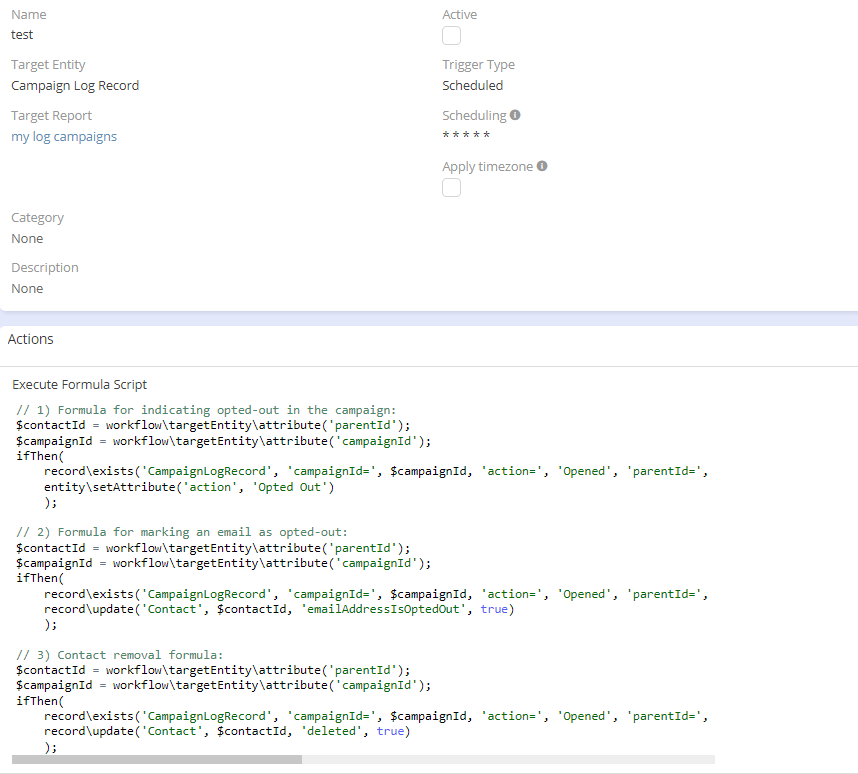Click the Name value 'test'
Viewport: 858px width, 774px height.
tap(22, 35)
